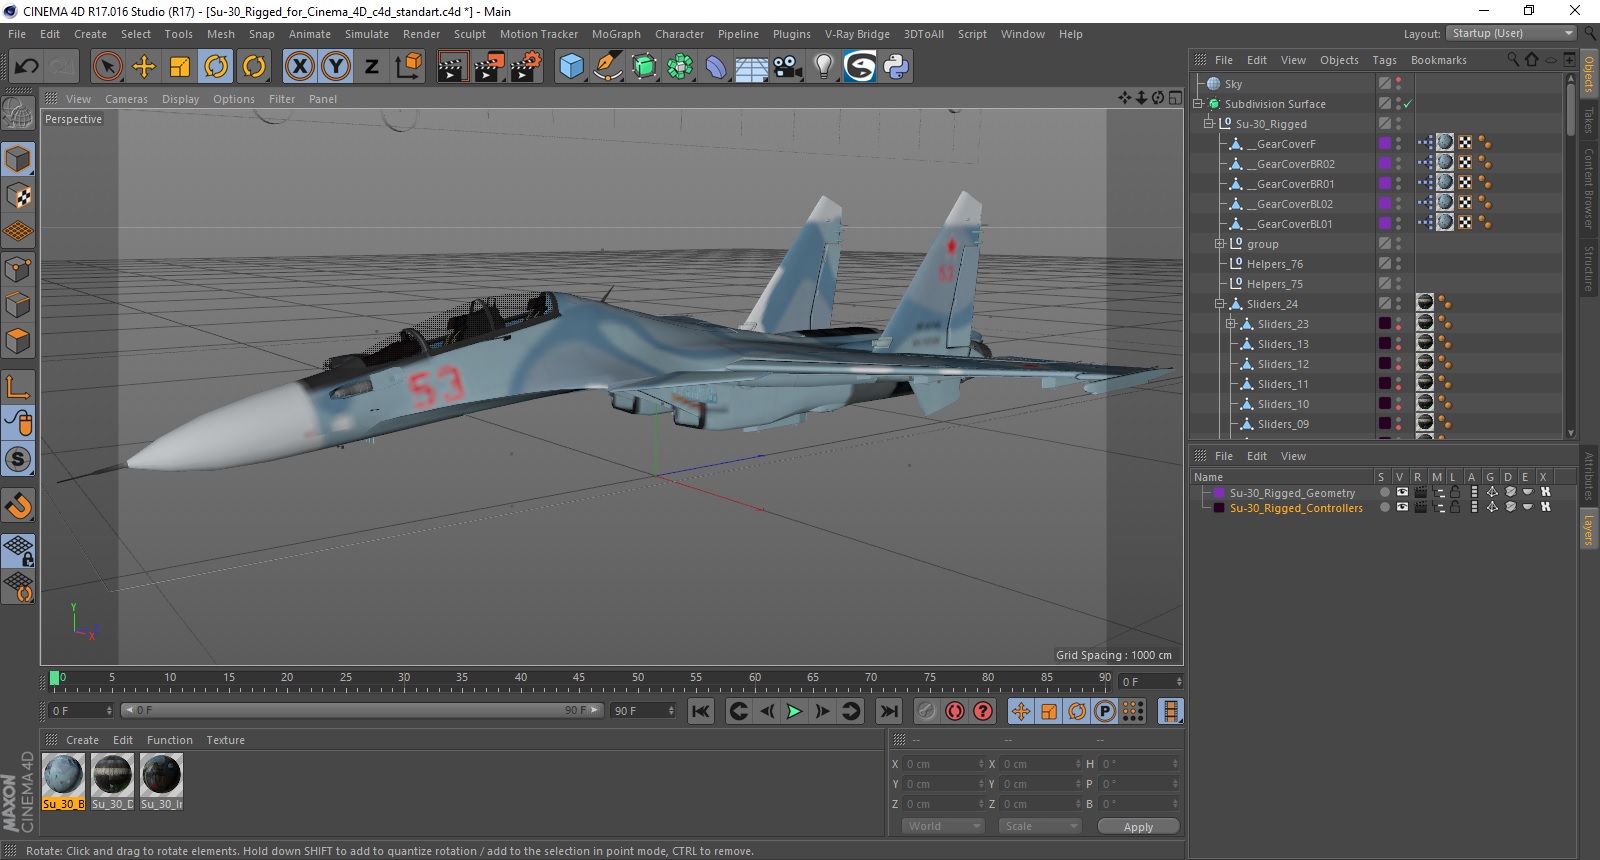1600x860 pixels.
Task: Toggle Subdivision Surface enable checkmark
Action: 1408,104
